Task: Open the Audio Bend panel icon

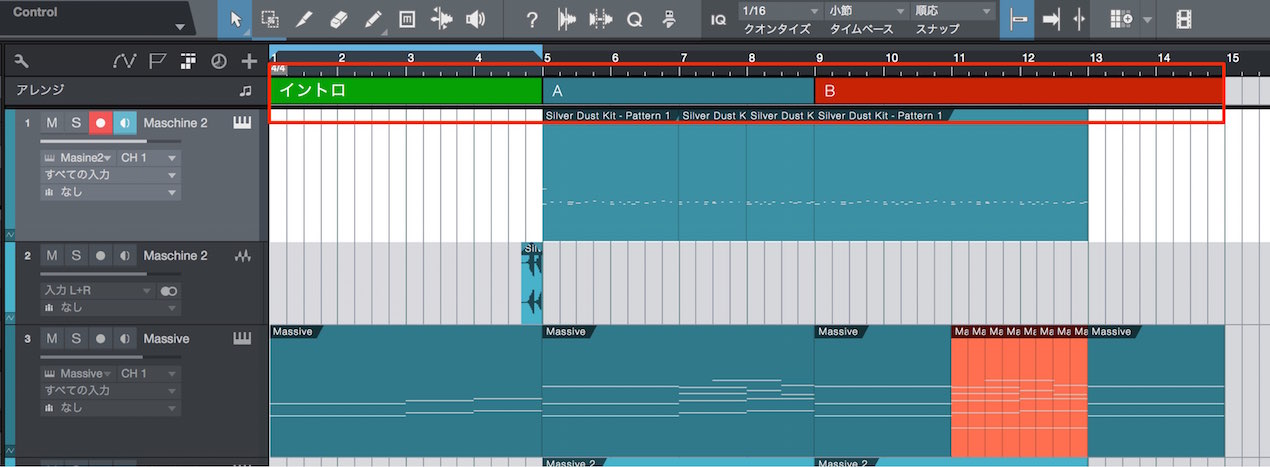Action: pyautogui.click(x=601, y=19)
